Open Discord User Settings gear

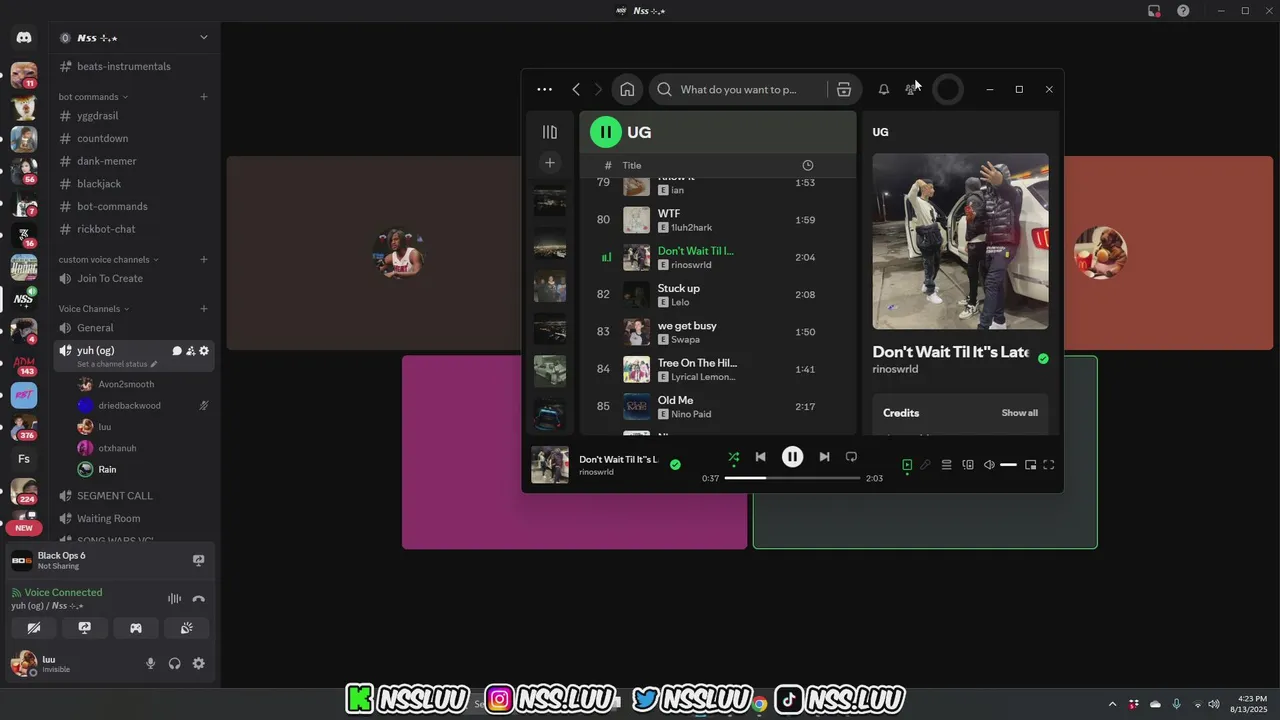click(198, 663)
